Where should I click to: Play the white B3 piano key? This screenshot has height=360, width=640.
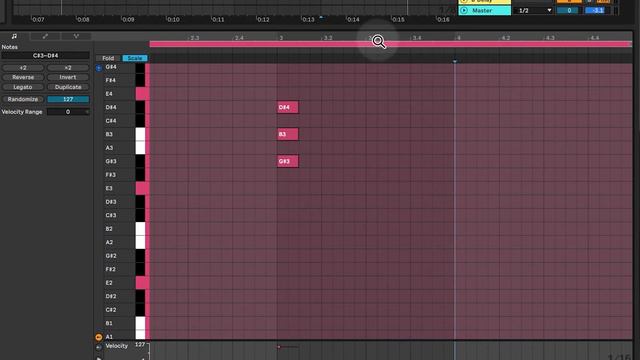140,134
